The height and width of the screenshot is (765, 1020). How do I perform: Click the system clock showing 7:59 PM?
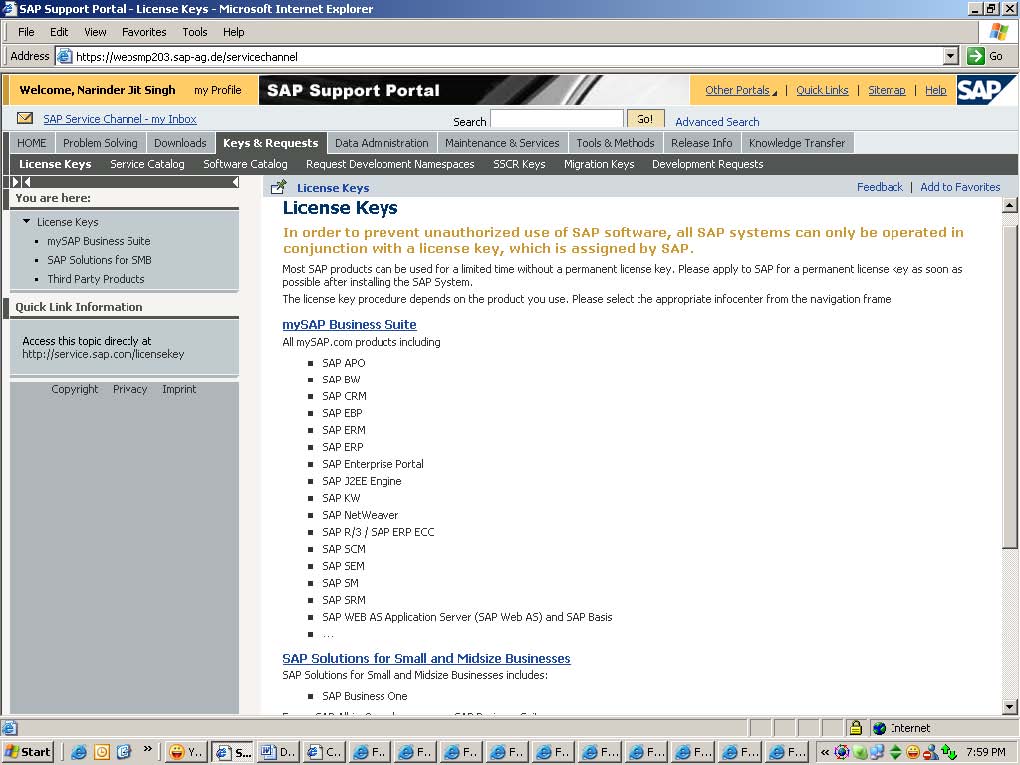click(986, 752)
